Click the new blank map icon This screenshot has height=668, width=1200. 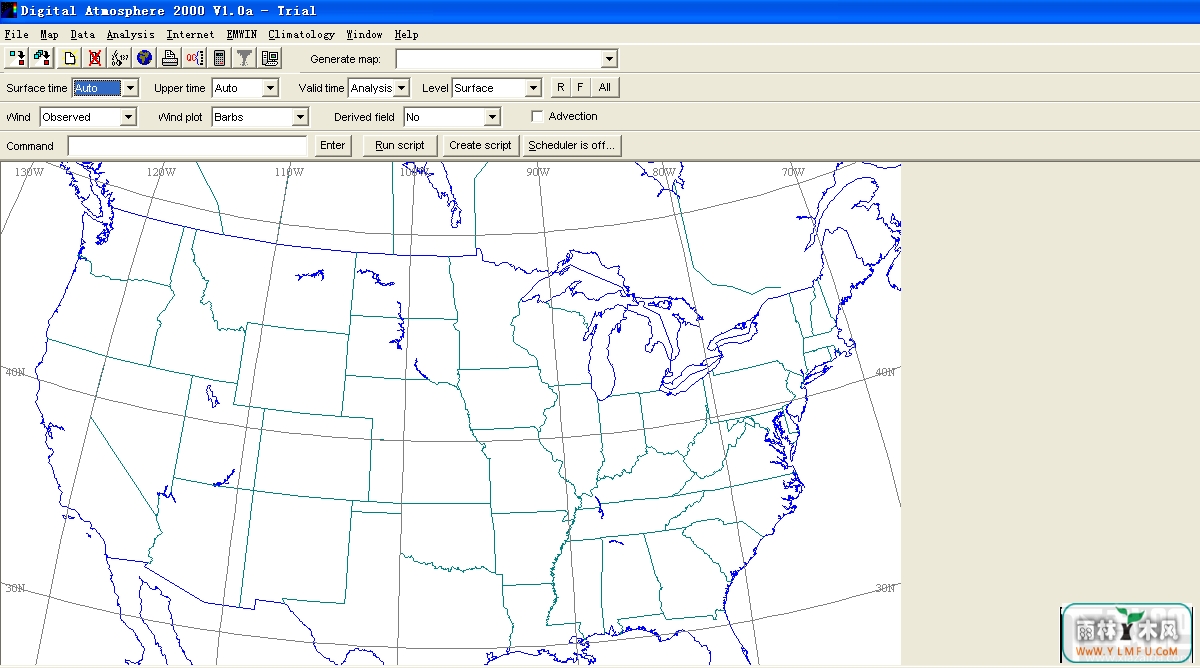[x=70, y=58]
